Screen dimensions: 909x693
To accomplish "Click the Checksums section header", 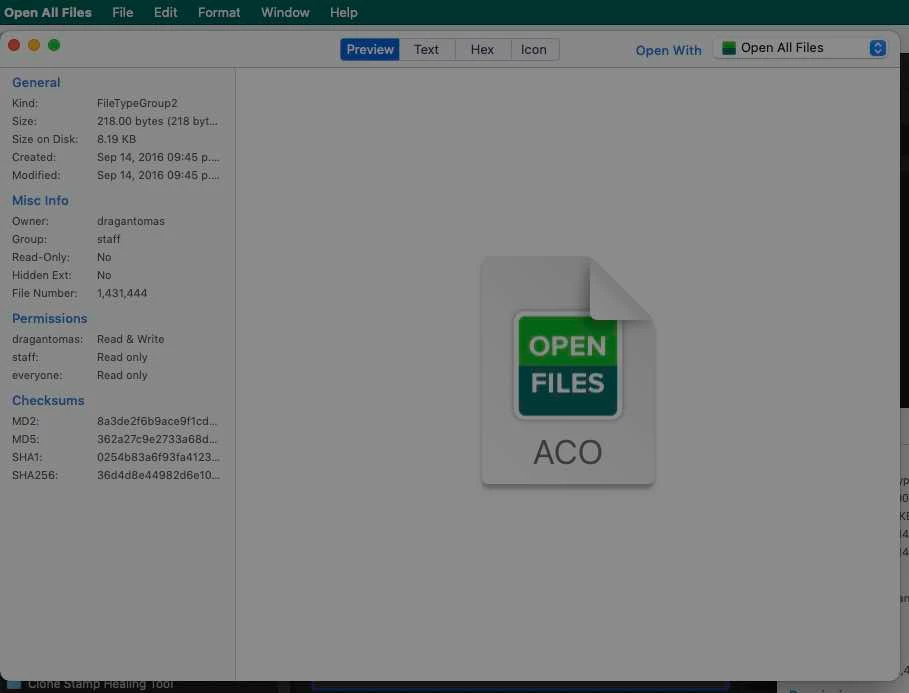I will coord(48,401).
